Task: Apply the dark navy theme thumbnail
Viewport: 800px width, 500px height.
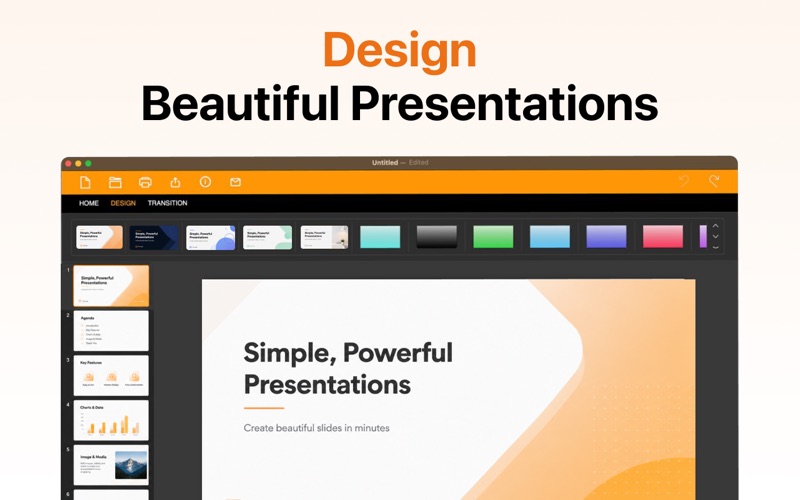Action: (x=154, y=237)
